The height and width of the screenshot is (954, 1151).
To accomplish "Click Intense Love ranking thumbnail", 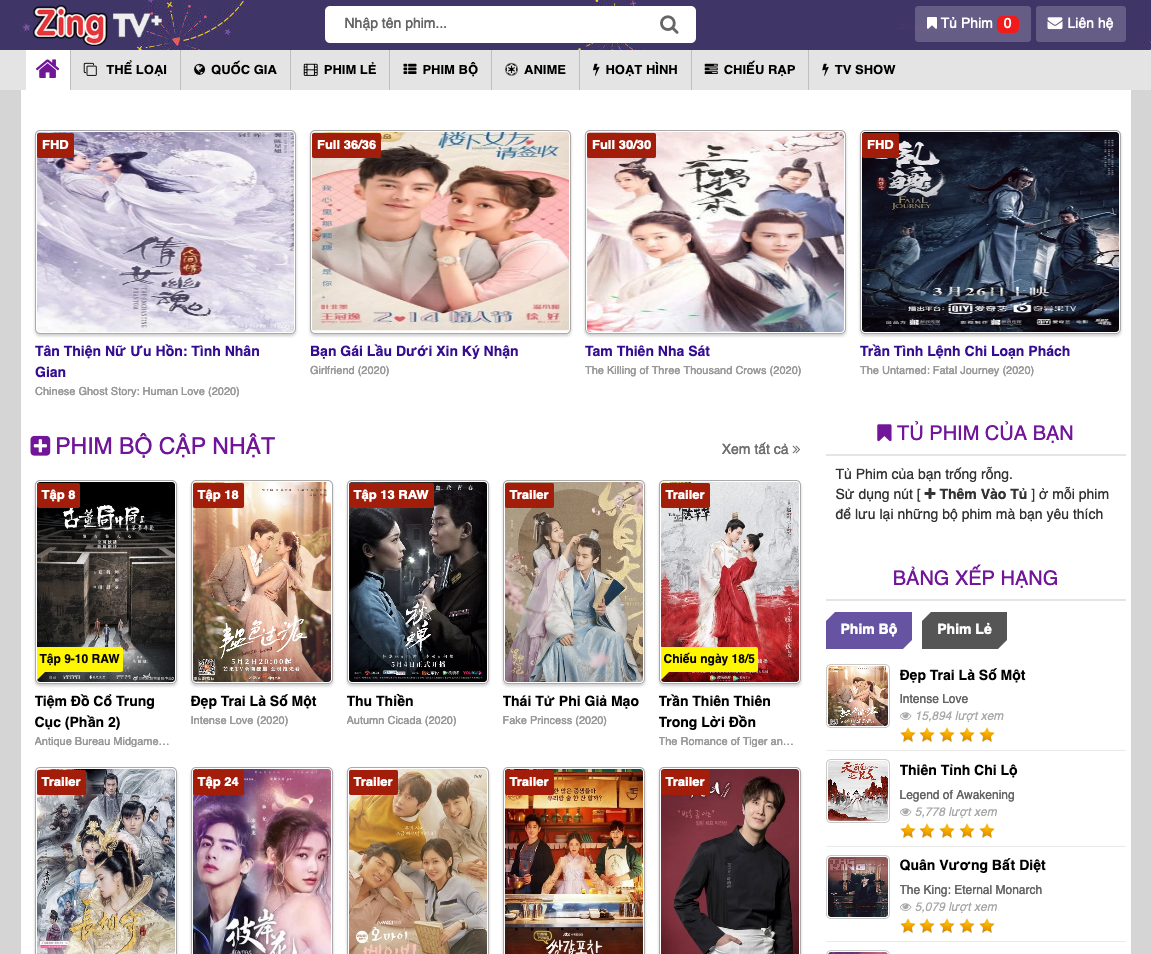I will tap(858, 696).
